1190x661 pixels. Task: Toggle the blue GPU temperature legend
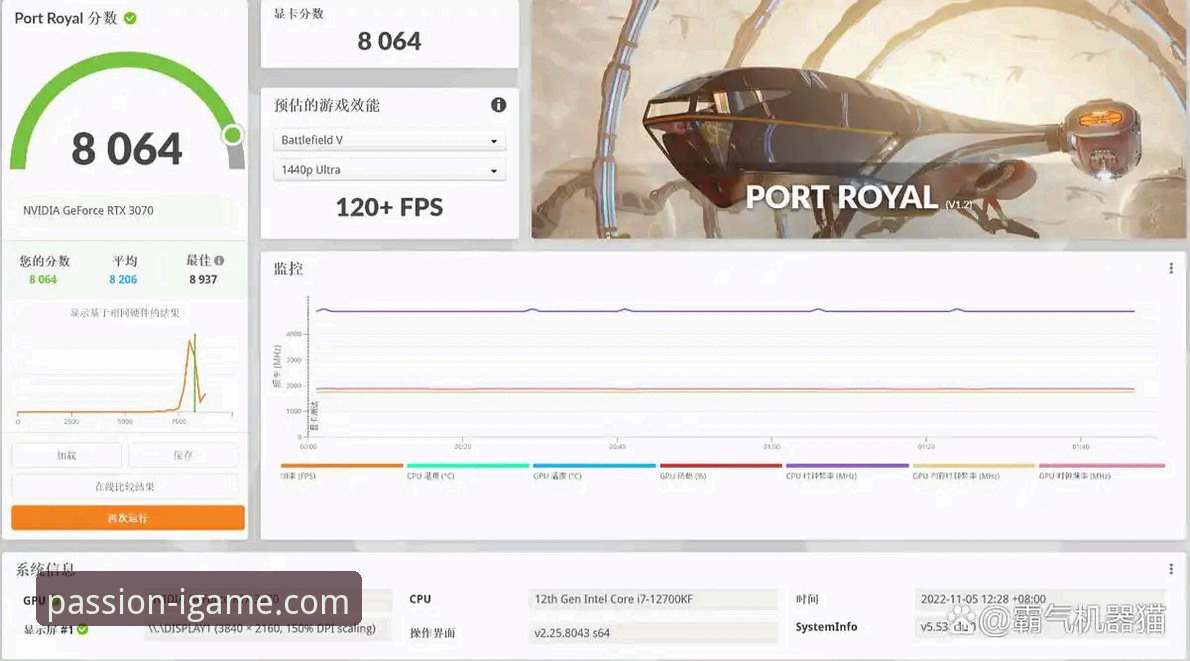tap(594, 471)
